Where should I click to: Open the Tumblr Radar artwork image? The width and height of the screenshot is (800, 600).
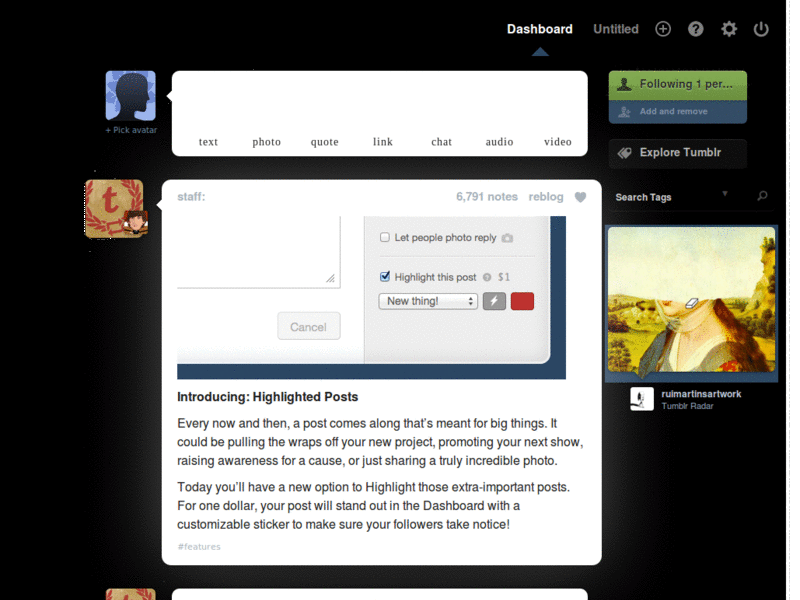[x=691, y=300]
